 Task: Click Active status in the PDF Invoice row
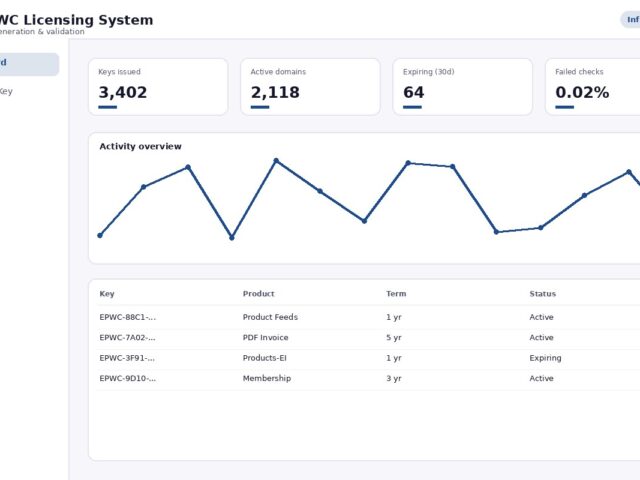pyautogui.click(x=541, y=338)
